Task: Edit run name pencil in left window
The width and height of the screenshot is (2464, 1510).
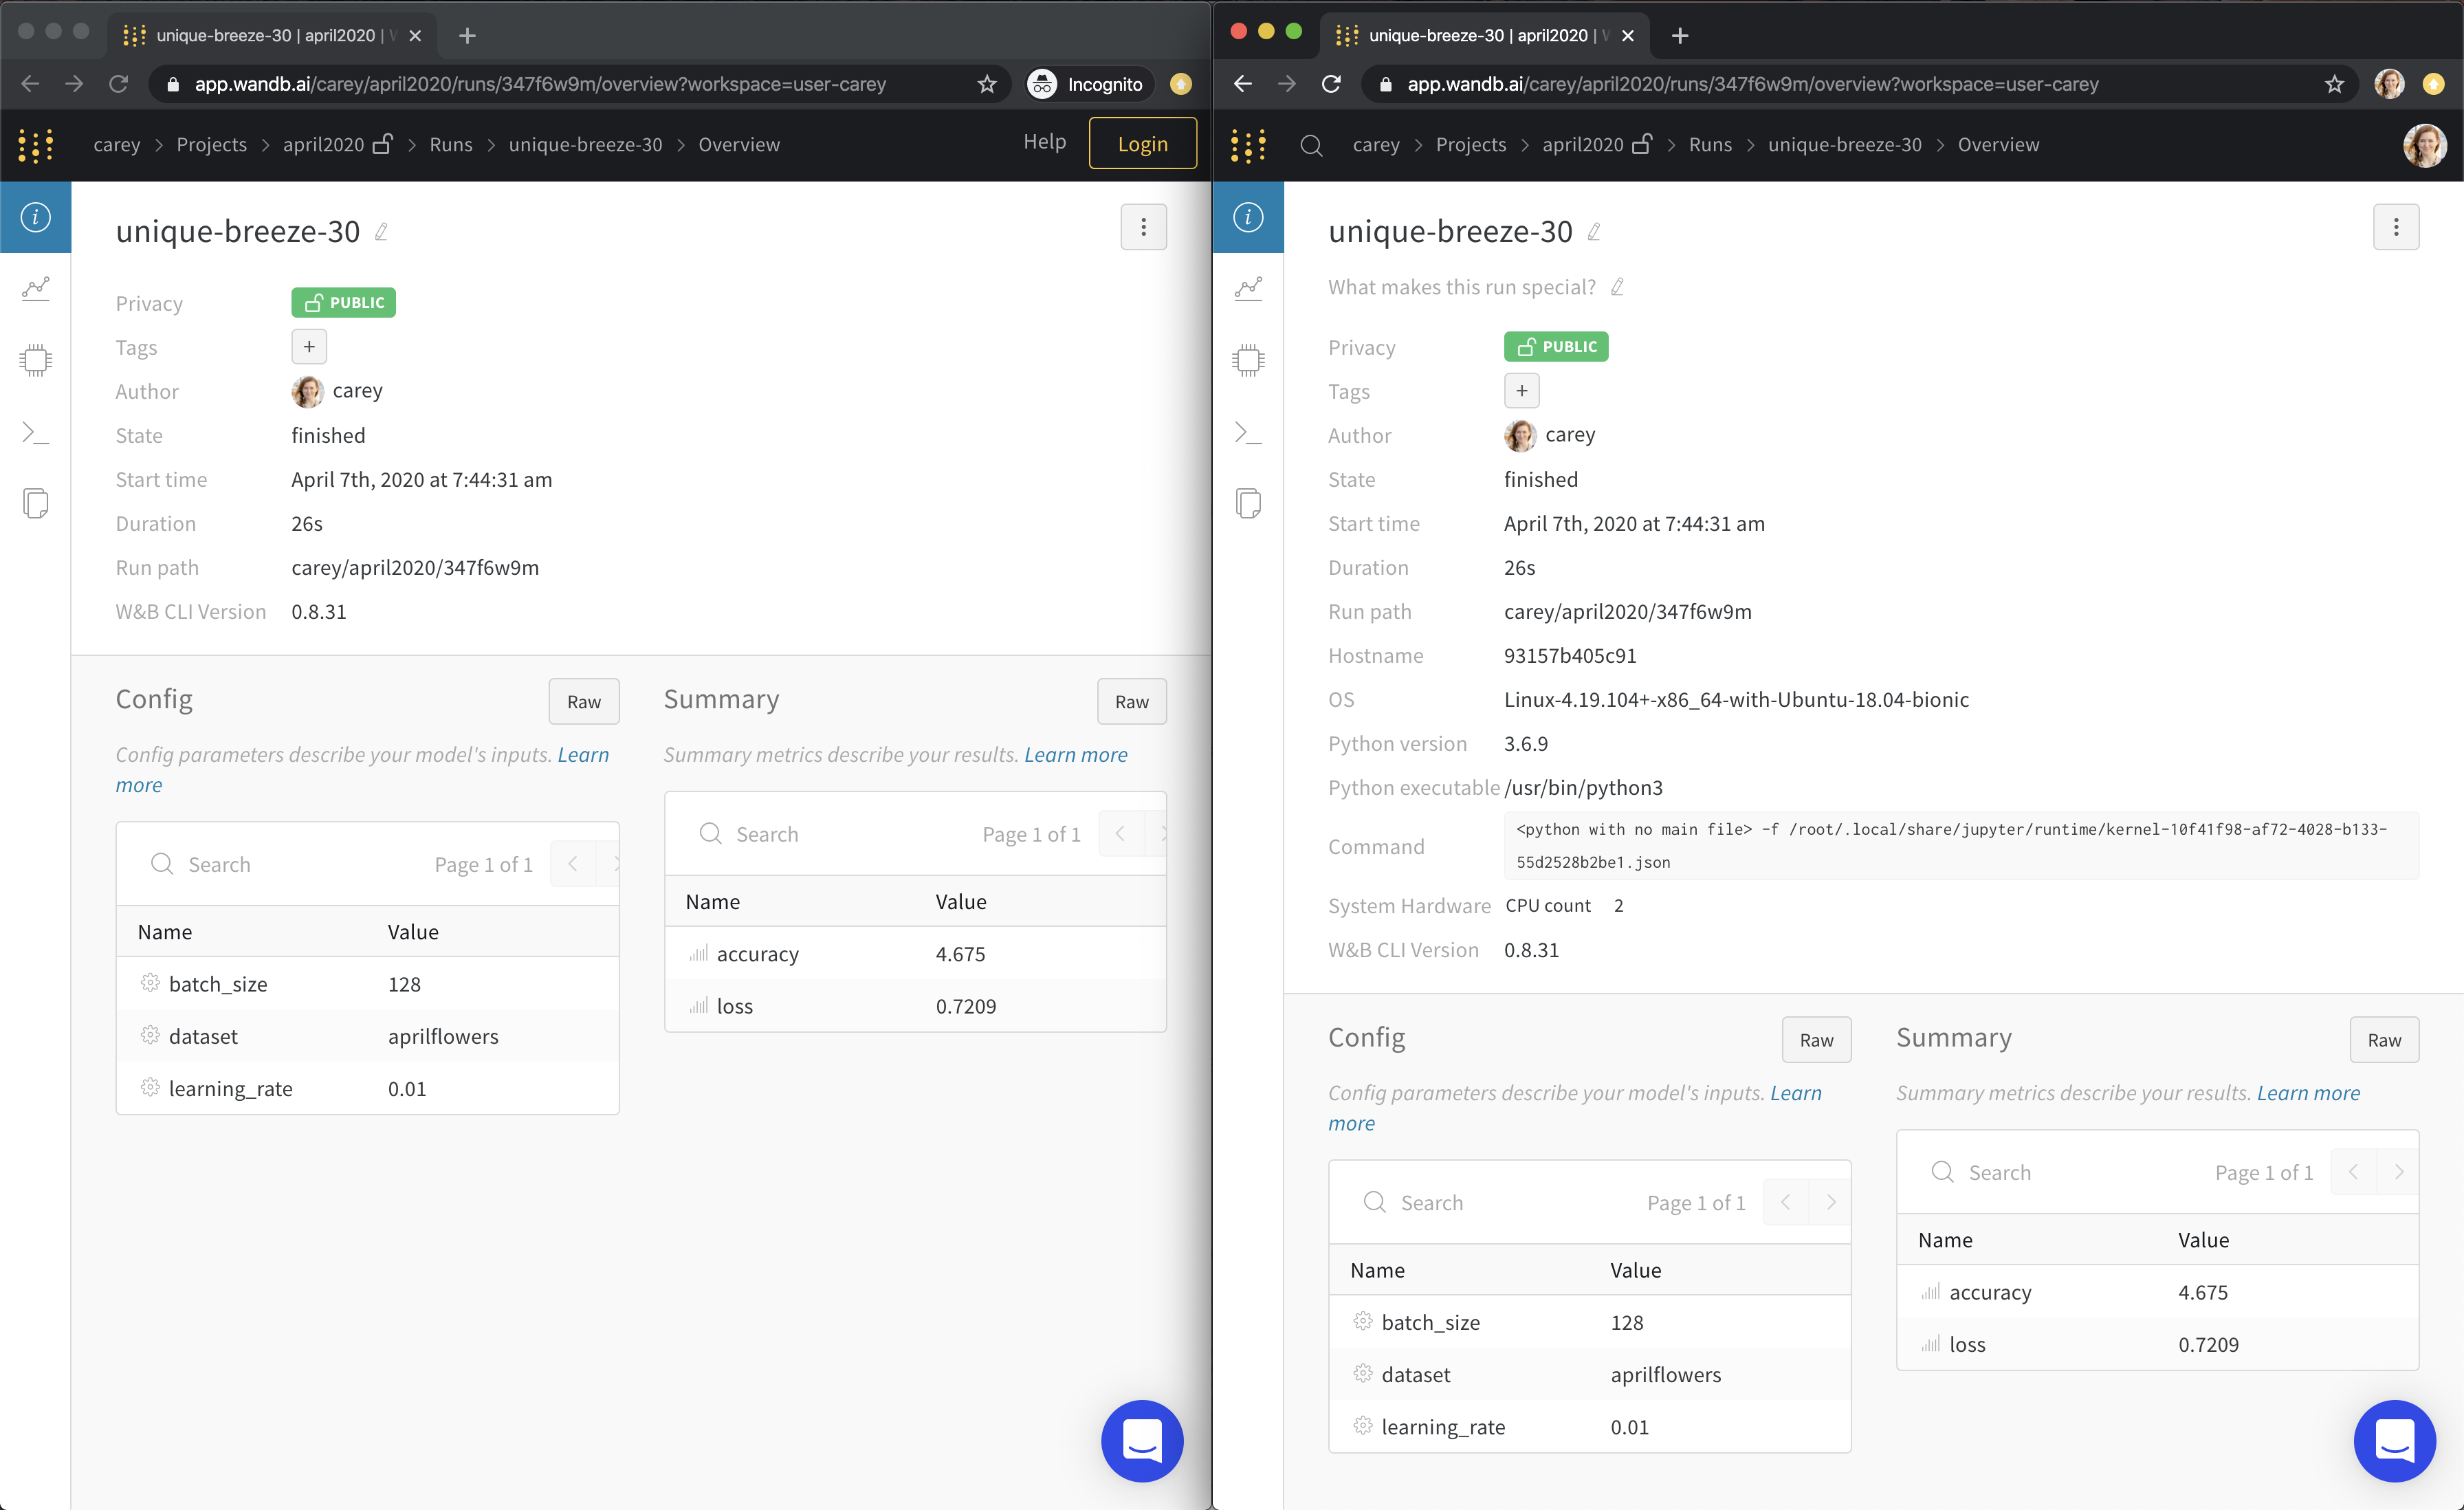Action: tap(381, 232)
